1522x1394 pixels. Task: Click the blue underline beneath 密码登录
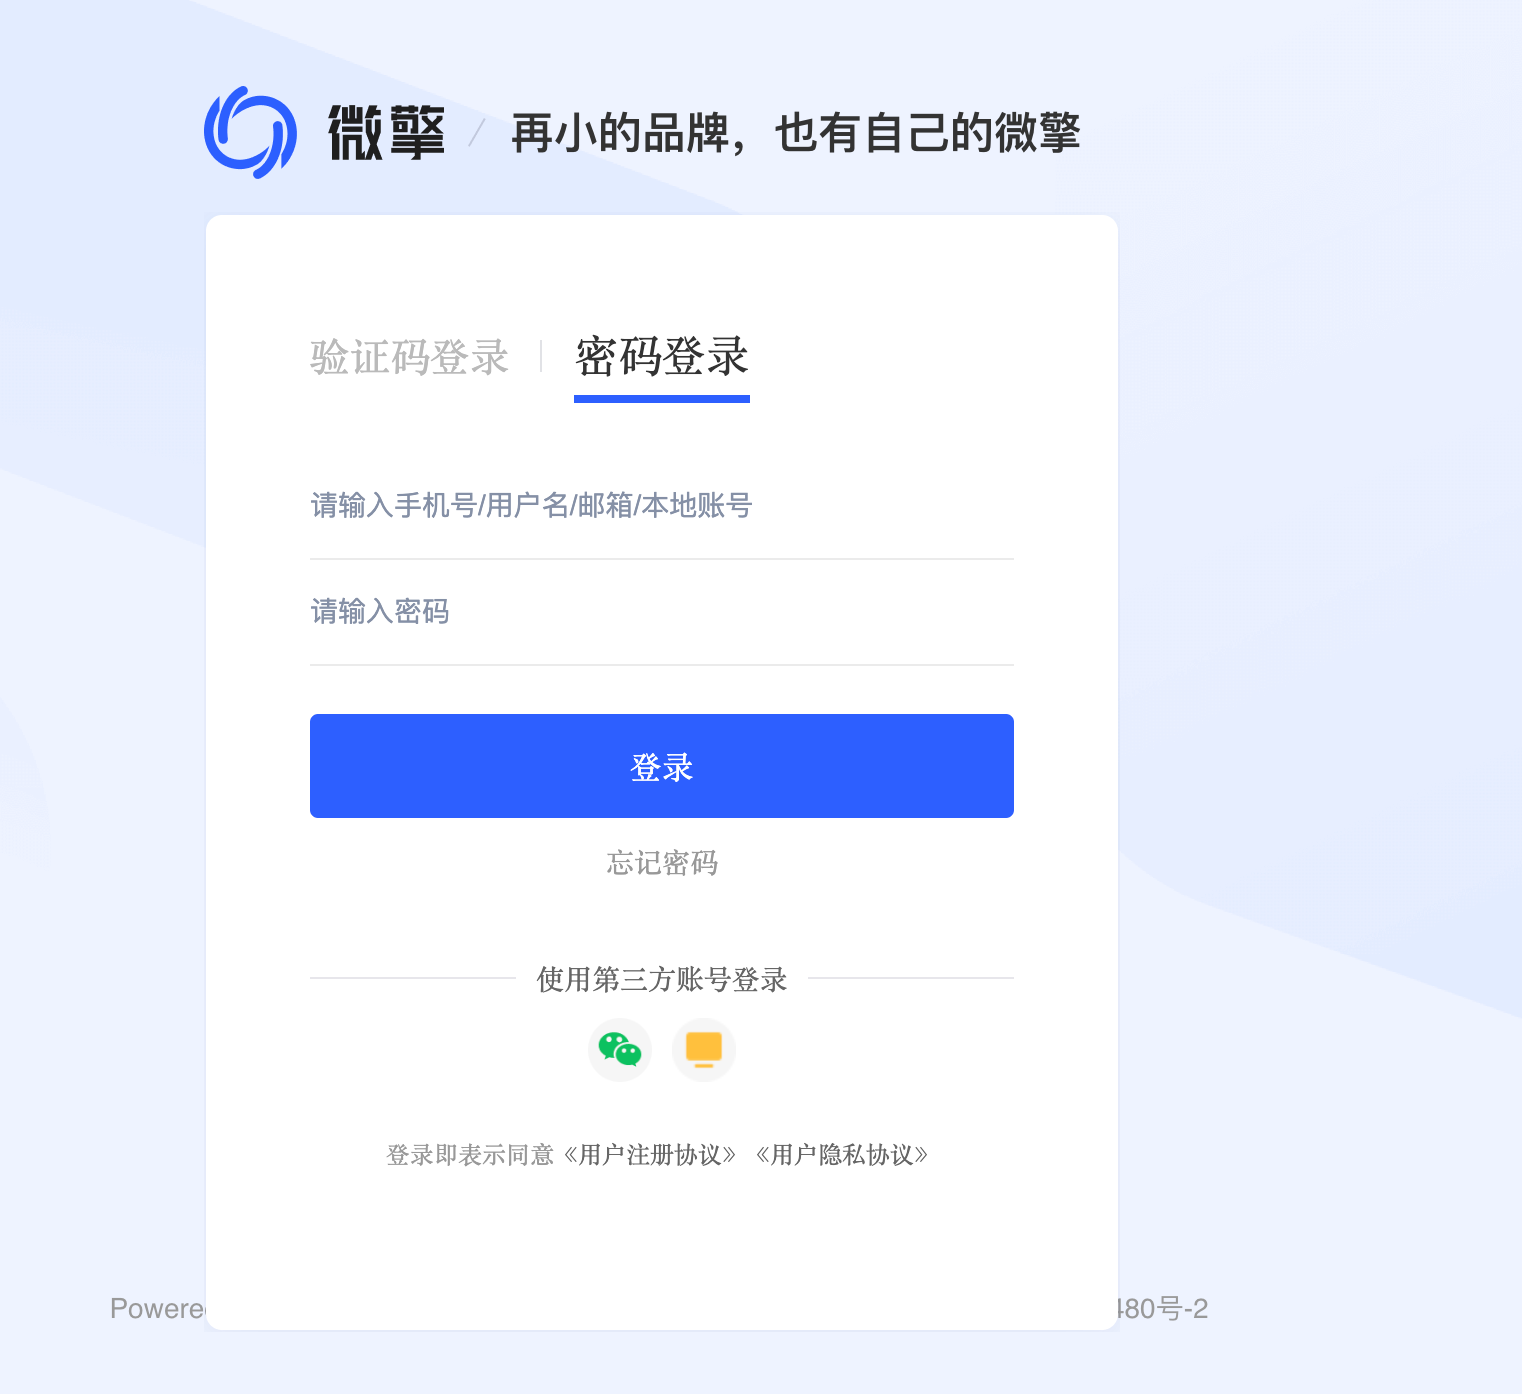point(662,399)
